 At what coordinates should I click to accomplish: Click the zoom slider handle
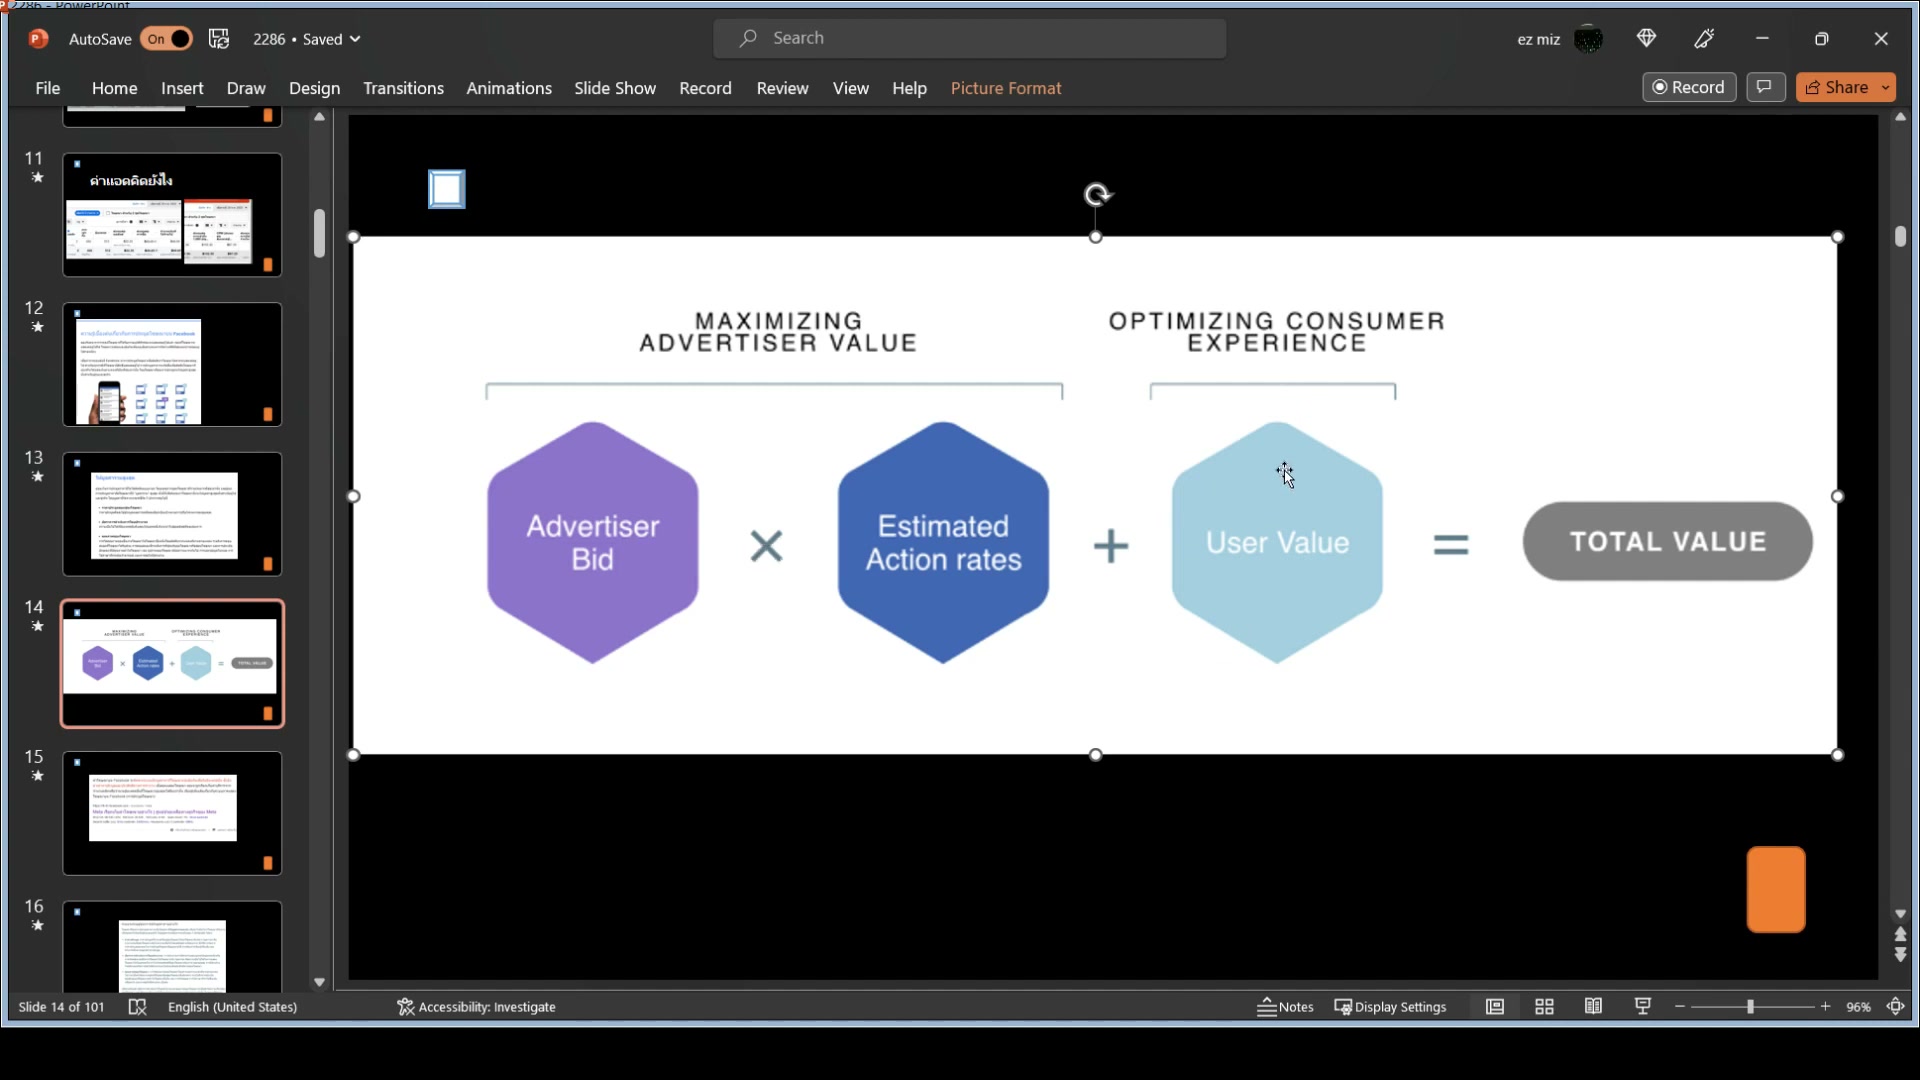[1750, 1007]
